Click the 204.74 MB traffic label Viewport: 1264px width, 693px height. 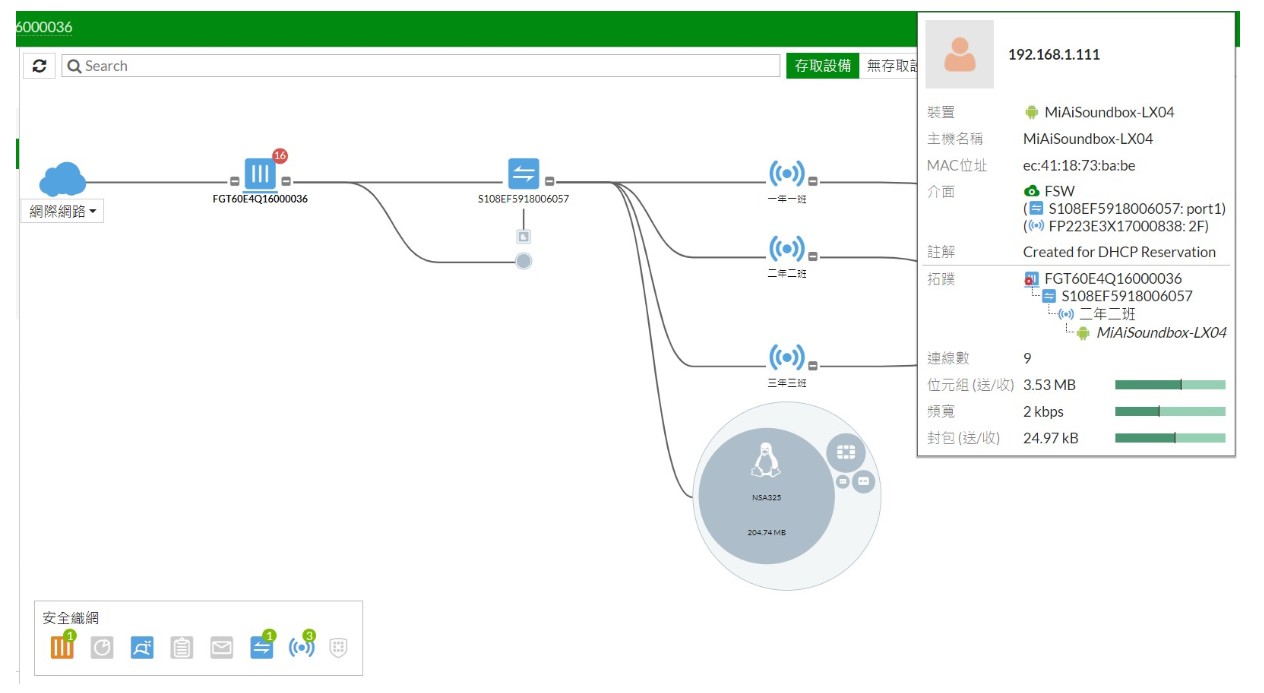[x=766, y=532]
